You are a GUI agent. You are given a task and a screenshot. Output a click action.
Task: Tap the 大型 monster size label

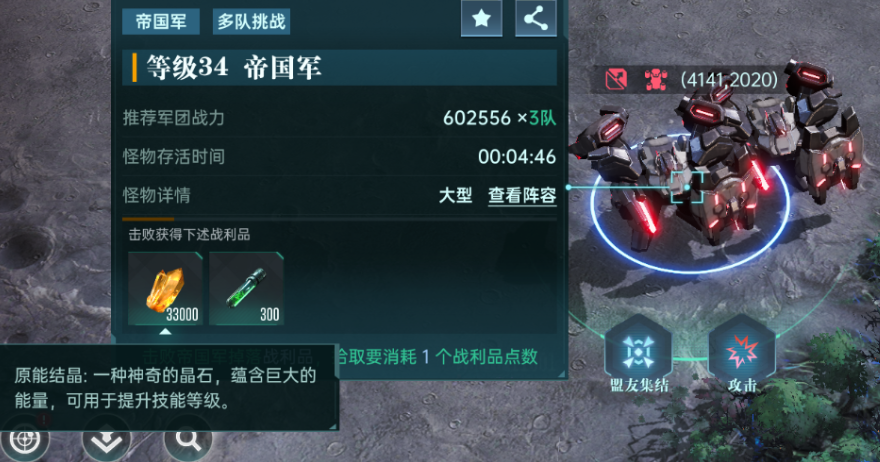point(455,195)
